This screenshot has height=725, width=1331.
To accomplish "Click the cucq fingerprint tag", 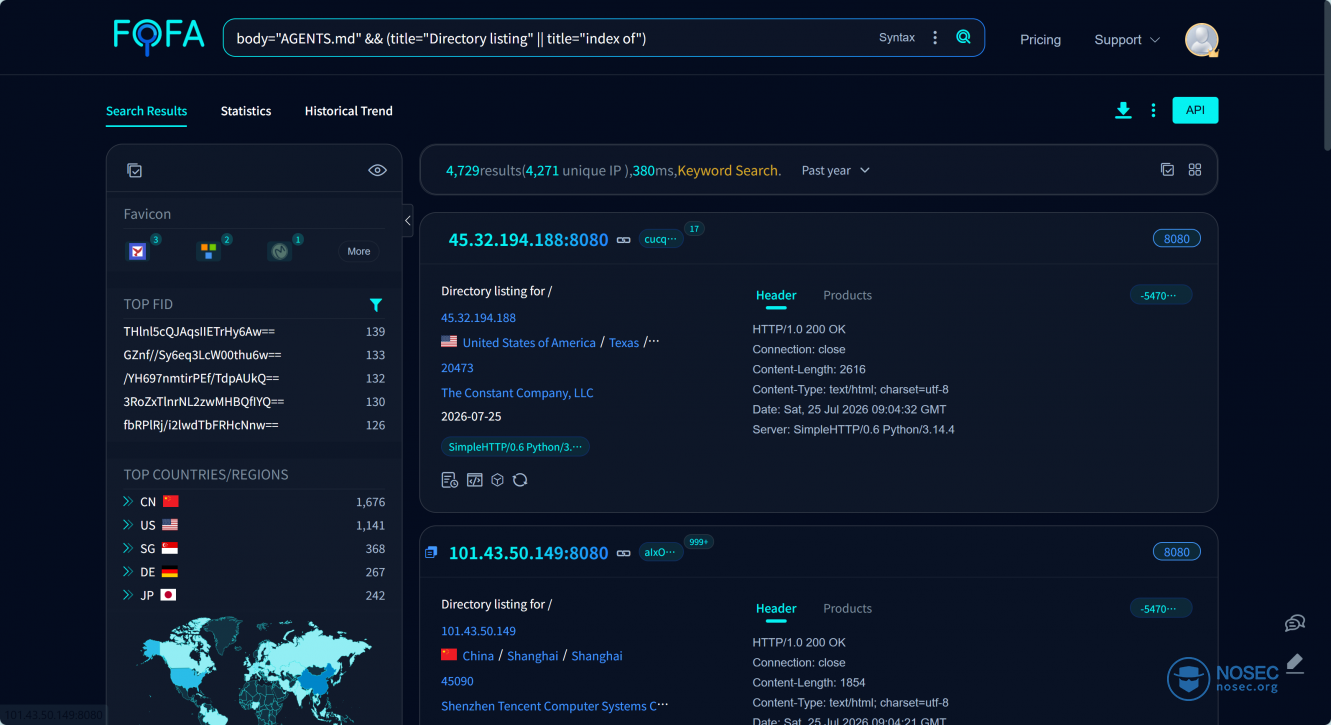I will click(661, 239).
